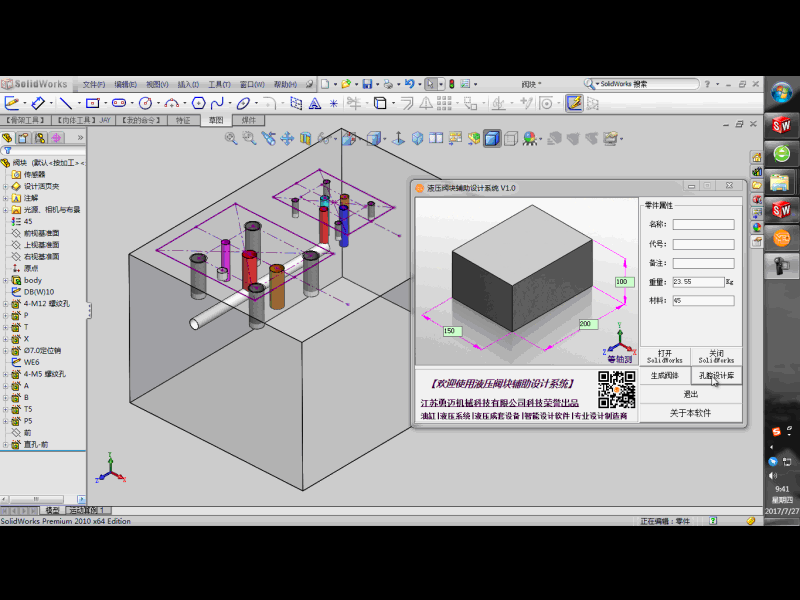
Task: Expand the 4-M12 螺纹孔 feature node
Action: [x=6, y=304]
